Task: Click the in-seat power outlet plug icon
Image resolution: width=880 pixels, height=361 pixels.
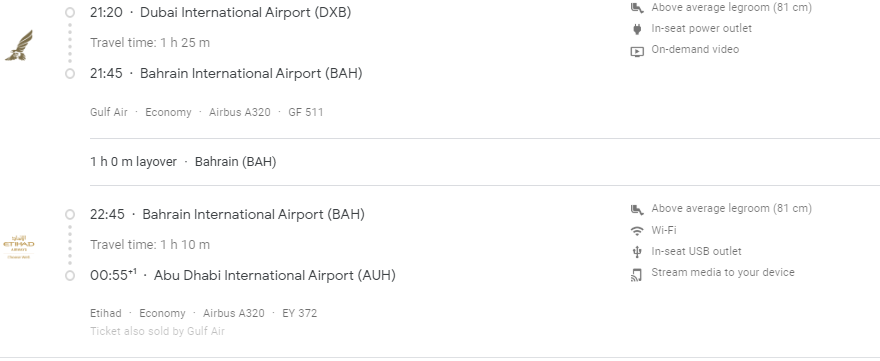Action: [636, 29]
